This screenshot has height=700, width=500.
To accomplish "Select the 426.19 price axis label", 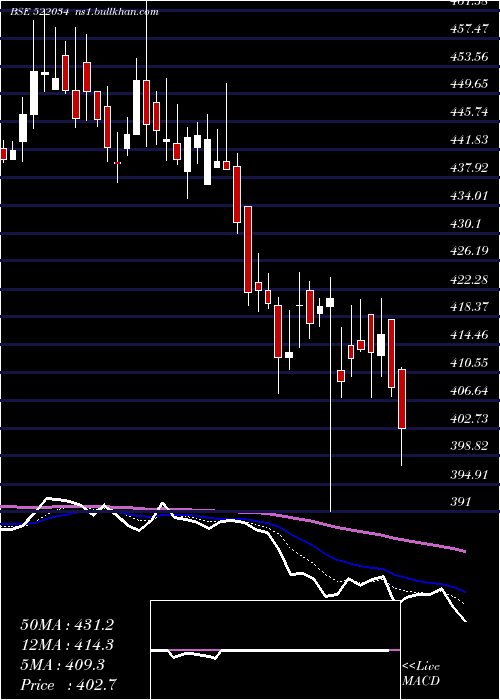I will [469, 252].
